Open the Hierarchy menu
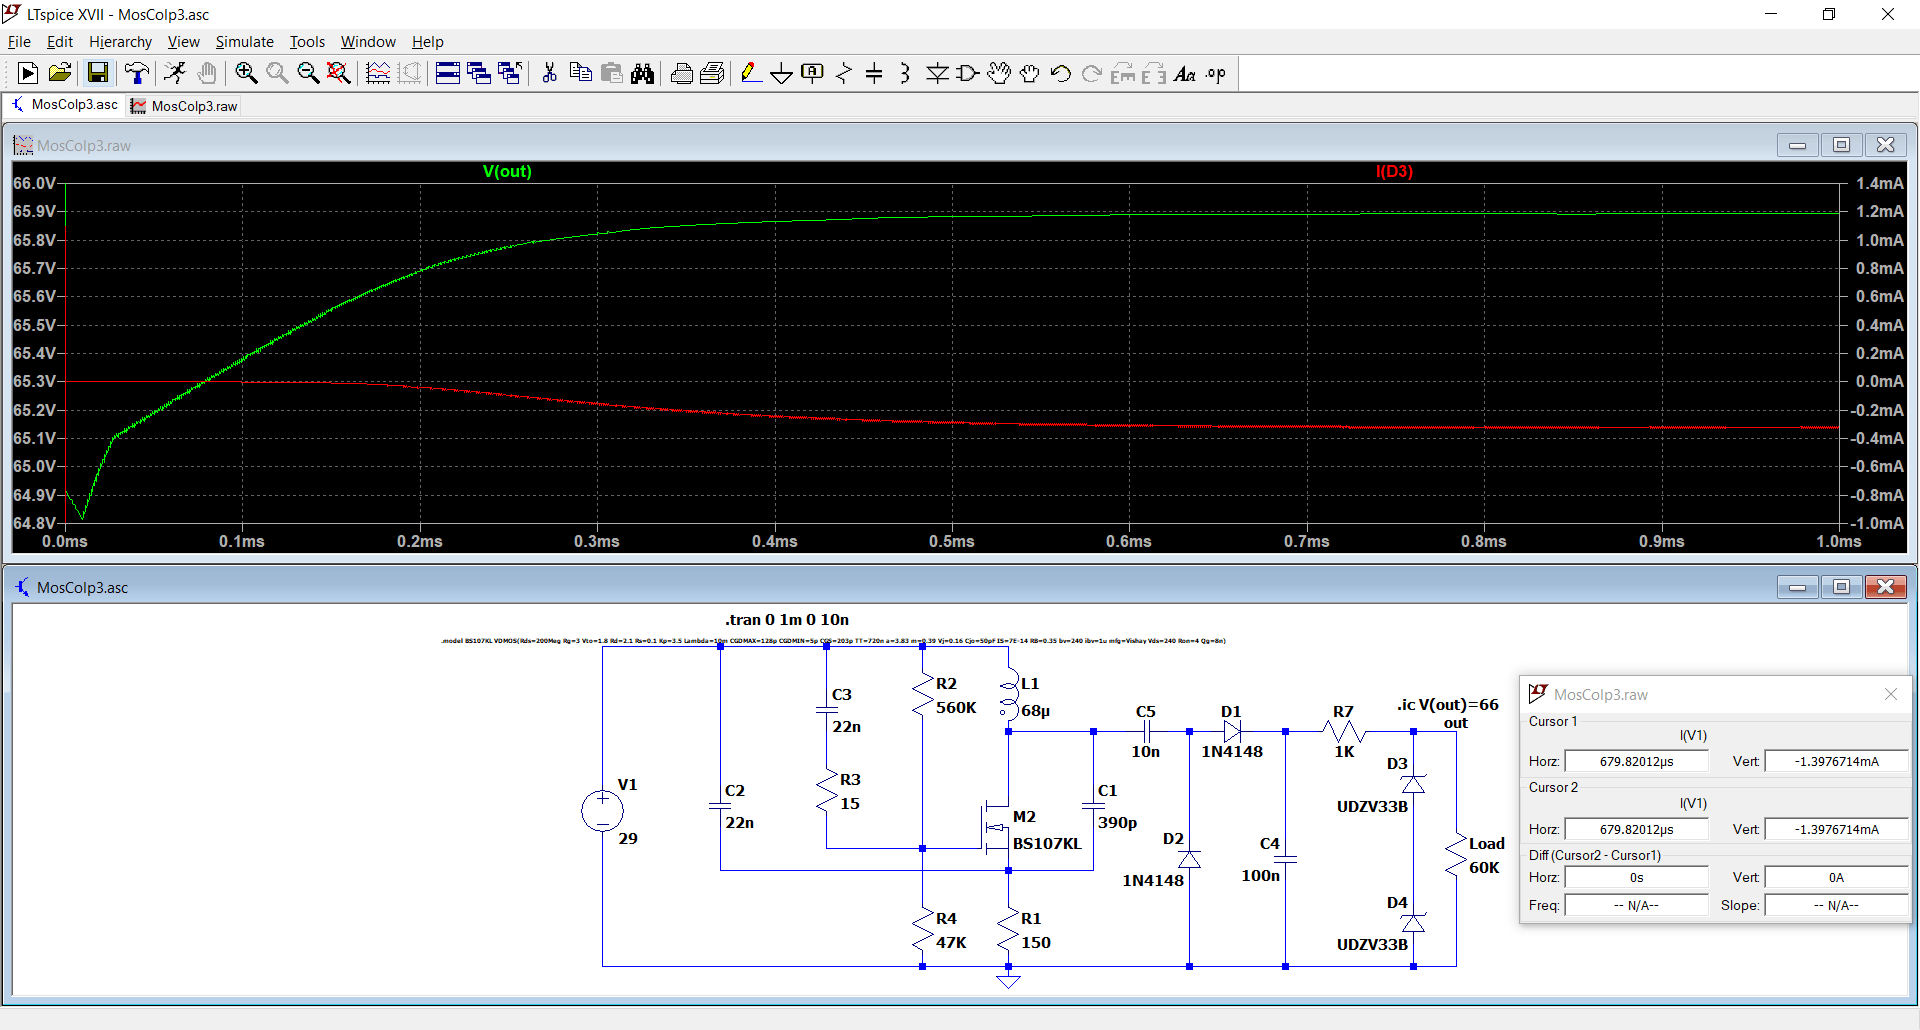This screenshot has width=1920, height=1030. click(120, 41)
